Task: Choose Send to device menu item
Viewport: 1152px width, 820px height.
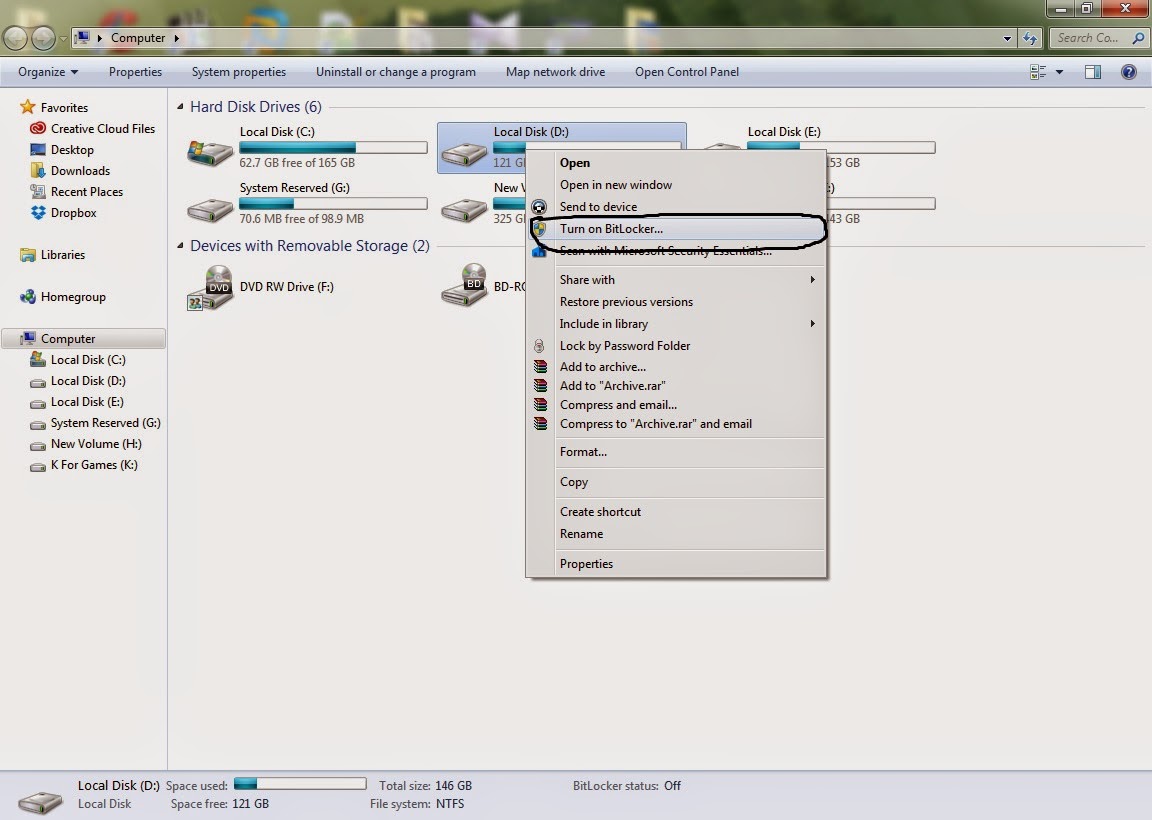Action: coord(677,207)
